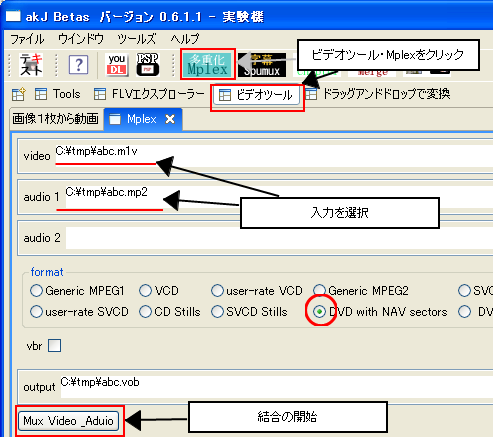Open the Tools toolbar item
The image size is (493, 437).
click(58, 94)
